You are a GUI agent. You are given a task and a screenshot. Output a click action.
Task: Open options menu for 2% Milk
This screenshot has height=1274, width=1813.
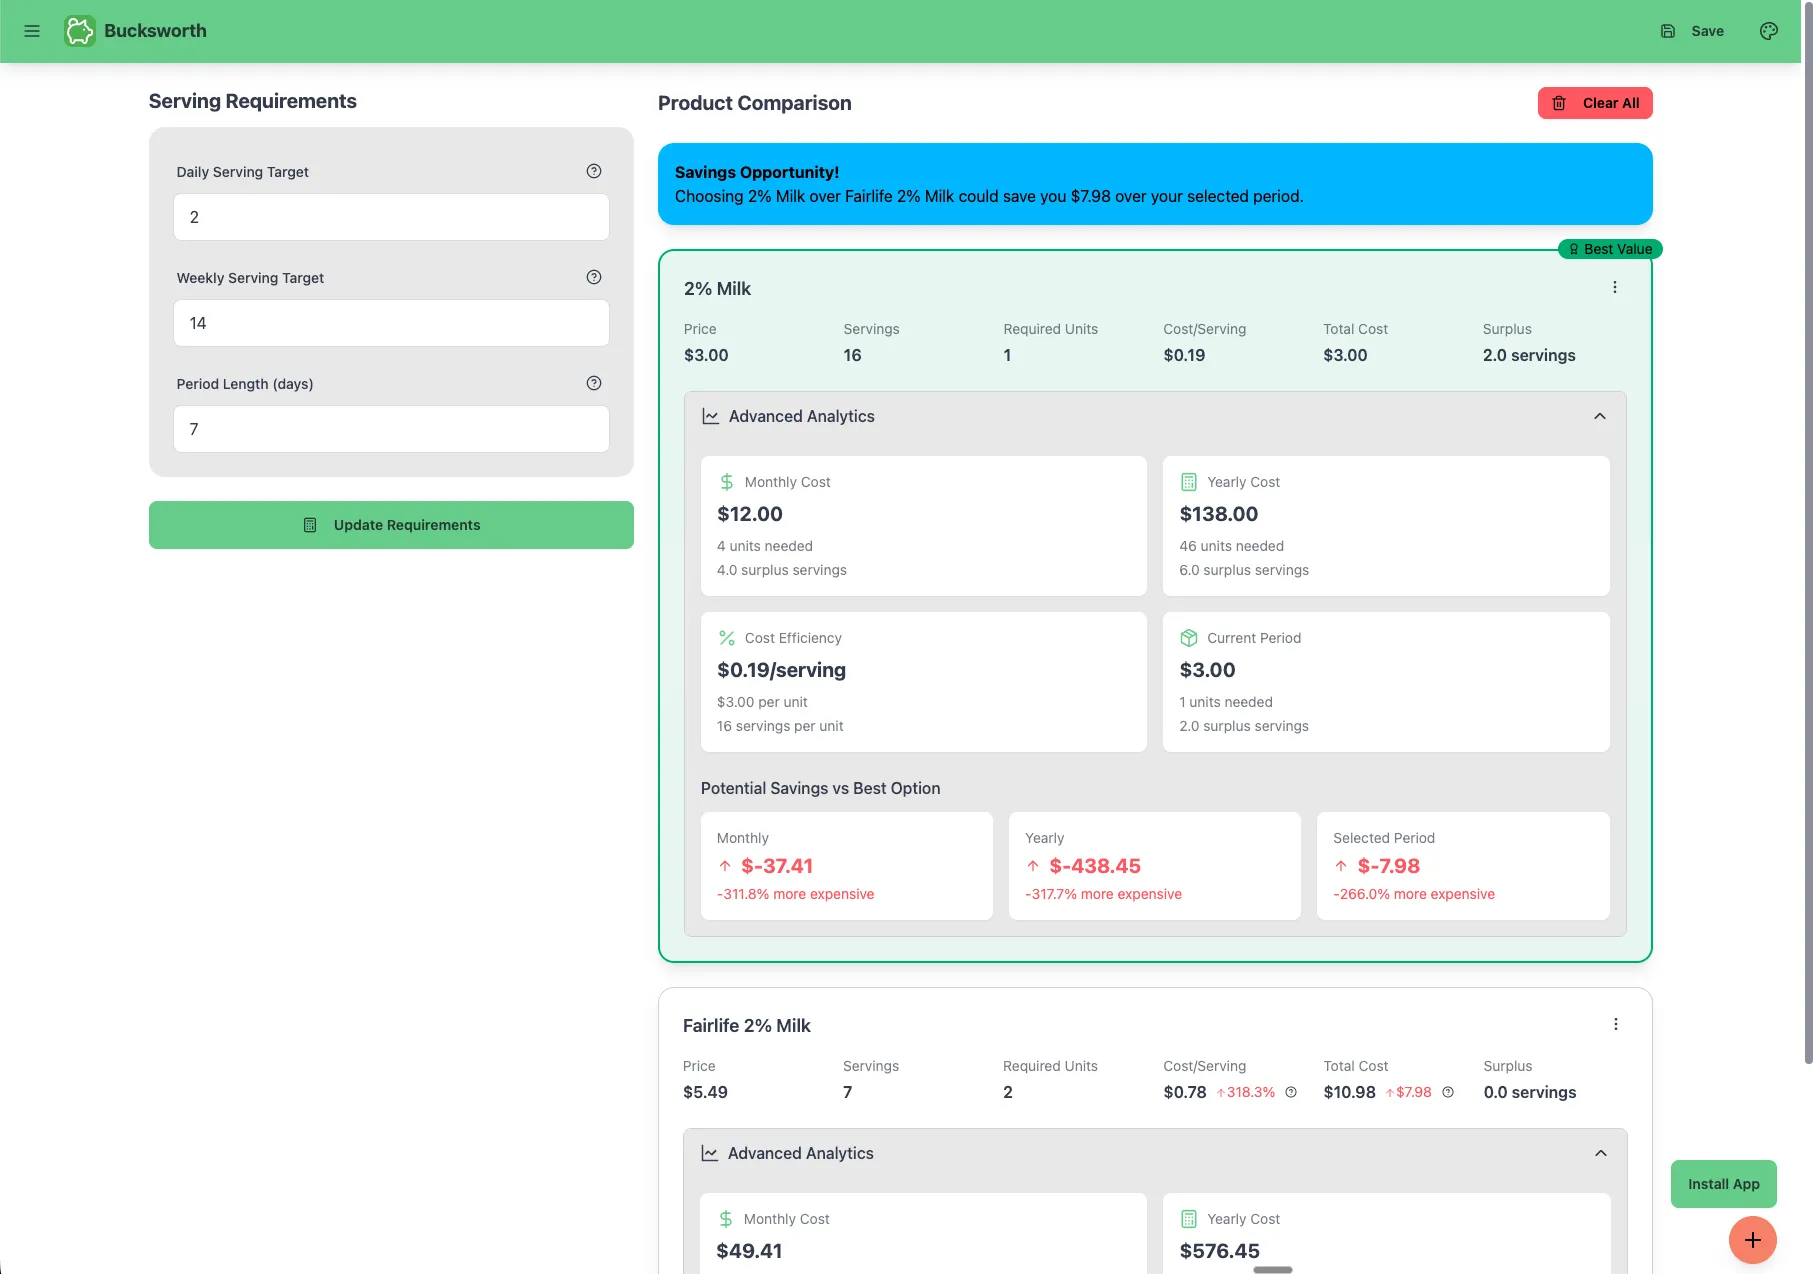coord(1614,287)
